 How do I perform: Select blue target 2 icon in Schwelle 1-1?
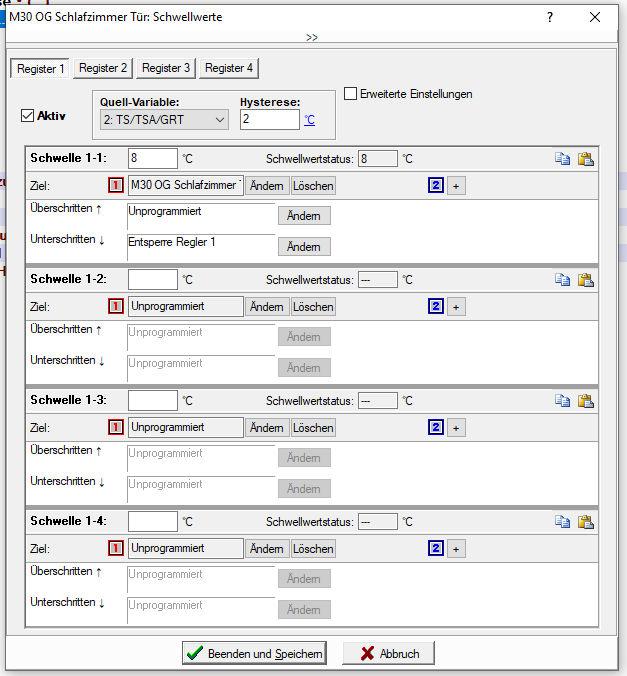coord(435,185)
